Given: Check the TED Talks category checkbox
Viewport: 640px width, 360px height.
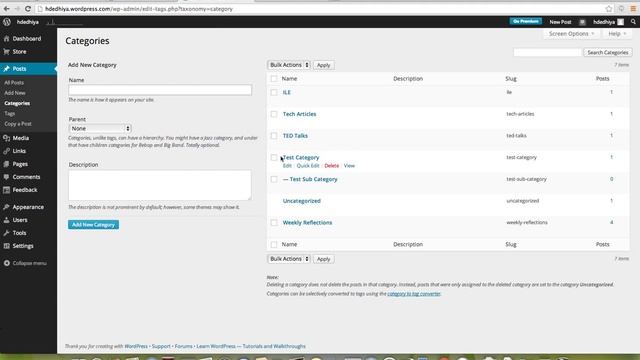Looking at the screenshot, I should pyautogui.click(x=274, y=136).
